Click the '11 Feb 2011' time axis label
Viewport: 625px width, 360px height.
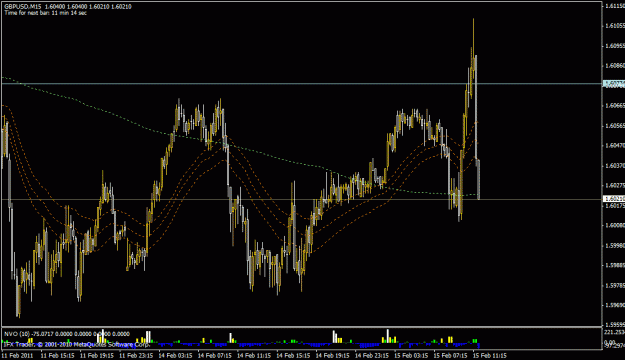click(17, 355)
